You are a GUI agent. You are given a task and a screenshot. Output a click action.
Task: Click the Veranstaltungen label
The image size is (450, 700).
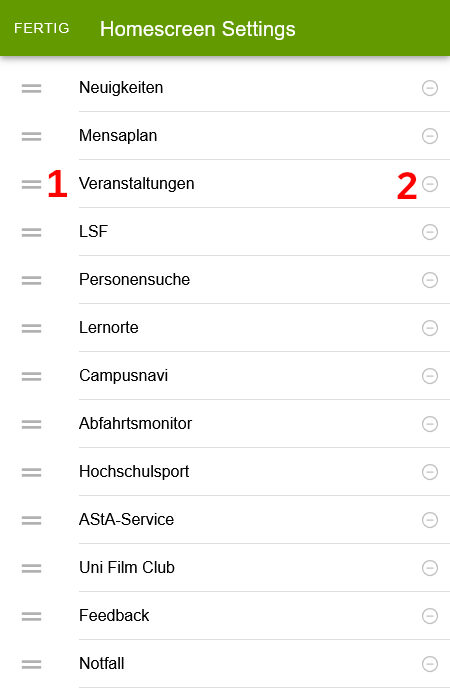137,183
